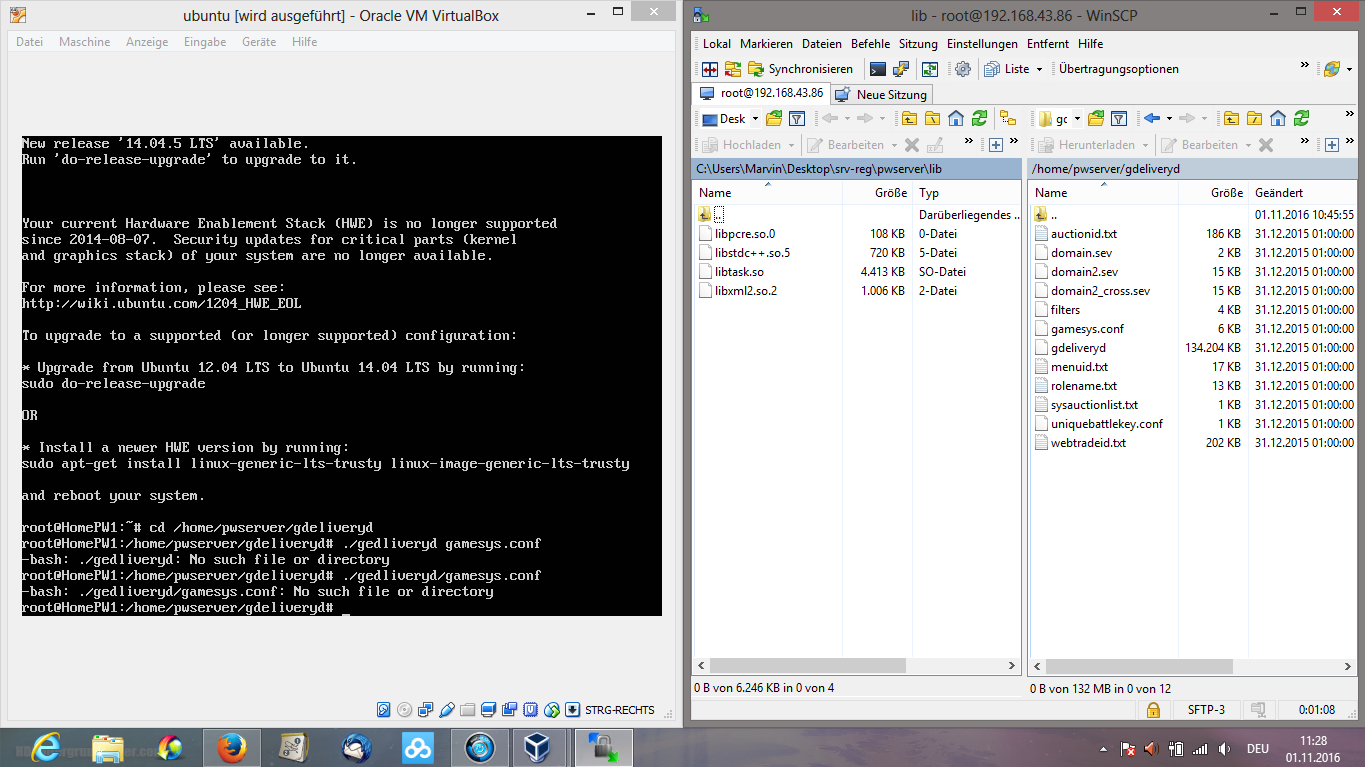The width and height of the screenshot is (1365, 767).
Task: Open WinSCP preferences gear icon
Action: click(963, 69)
